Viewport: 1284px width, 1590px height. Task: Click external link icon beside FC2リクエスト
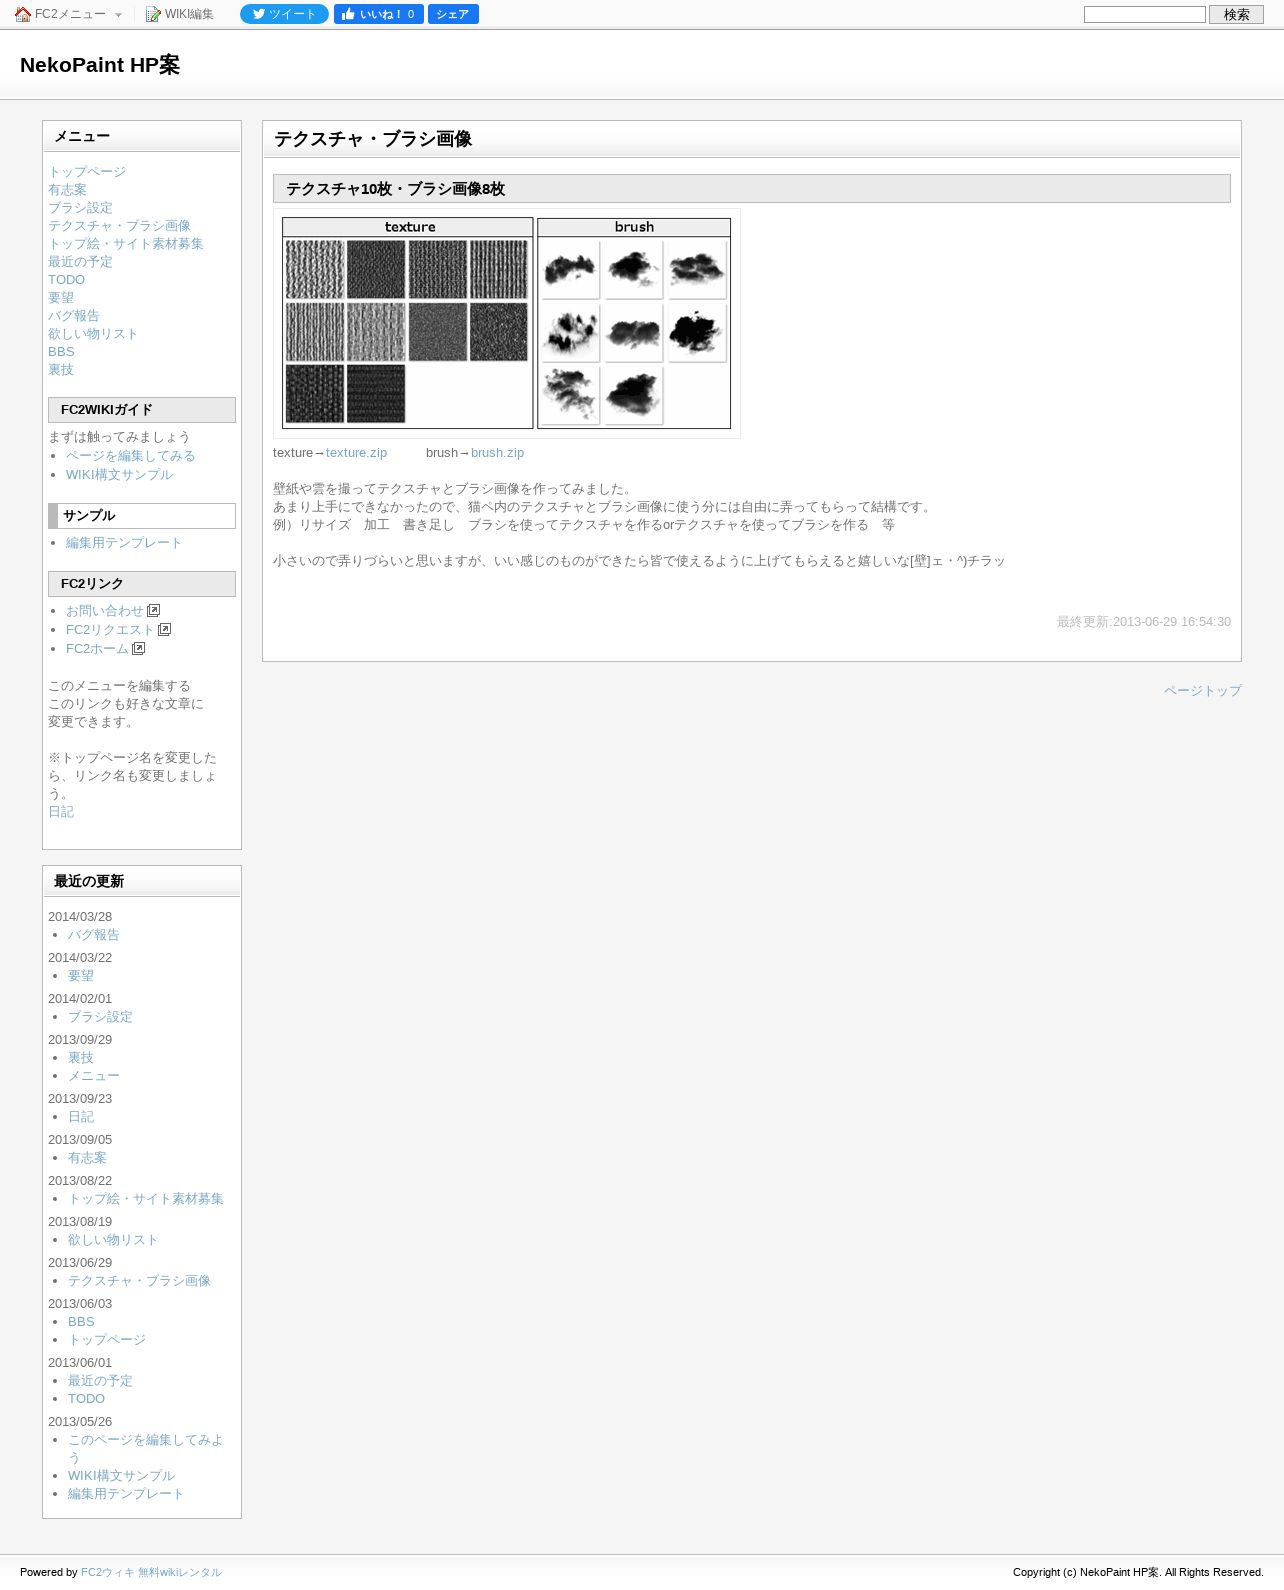tap(165, 630)
